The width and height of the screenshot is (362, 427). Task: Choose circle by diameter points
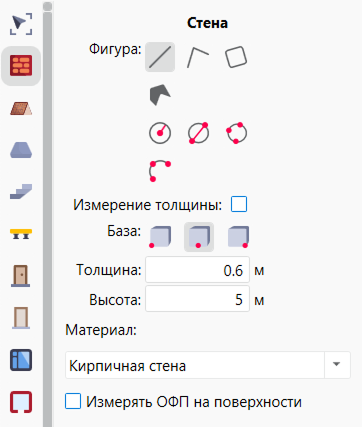point(198,133)
